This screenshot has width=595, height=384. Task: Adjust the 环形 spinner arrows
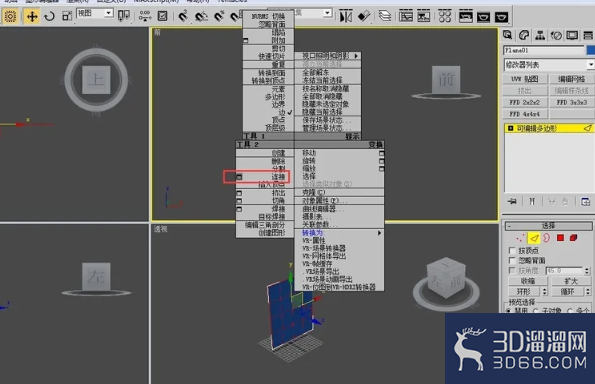point(545,291)
